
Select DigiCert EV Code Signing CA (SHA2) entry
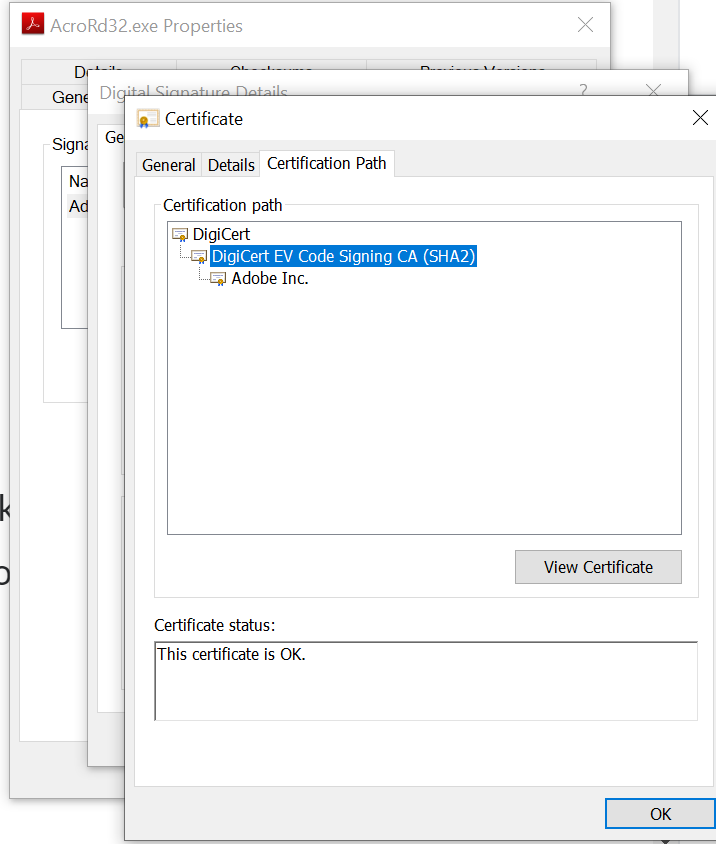coord(343,256)
